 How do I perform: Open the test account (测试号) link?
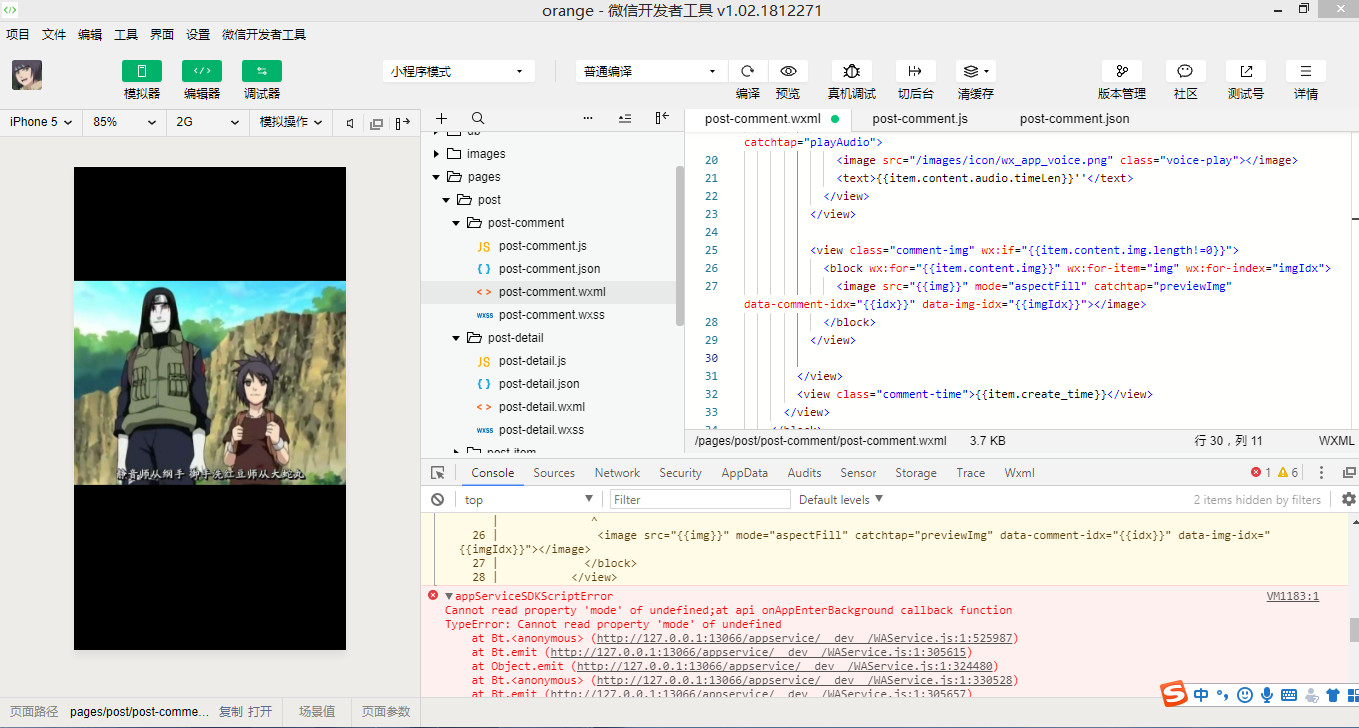coord(1246,71)
